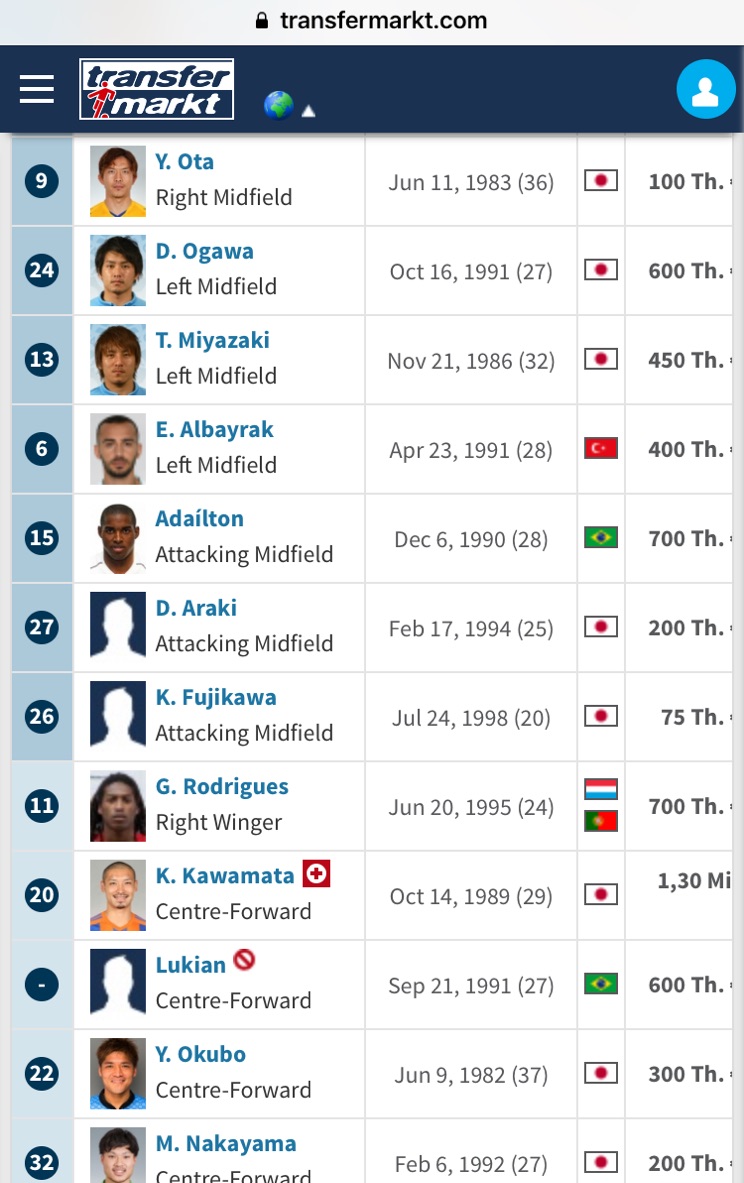This screenshot has height=1183, width=744.
Task: Open the user profile icon
Action: tap(705, 90)
